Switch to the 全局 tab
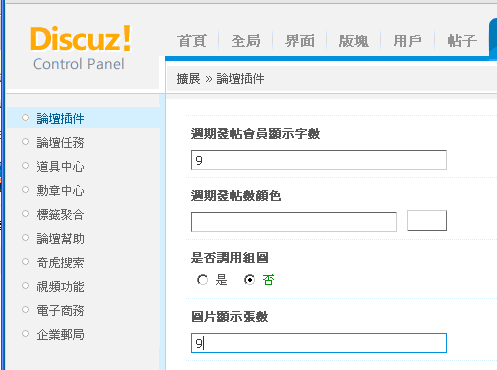This screenshot has width=497, height=370. 246,41
